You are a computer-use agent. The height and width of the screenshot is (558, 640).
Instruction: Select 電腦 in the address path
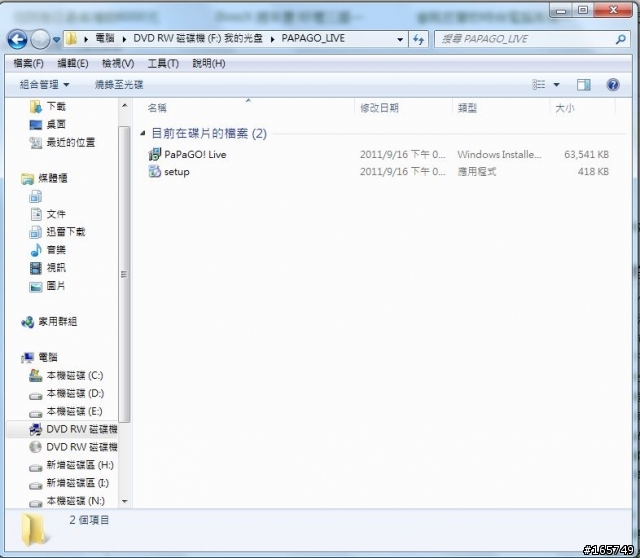pos(104,38)
